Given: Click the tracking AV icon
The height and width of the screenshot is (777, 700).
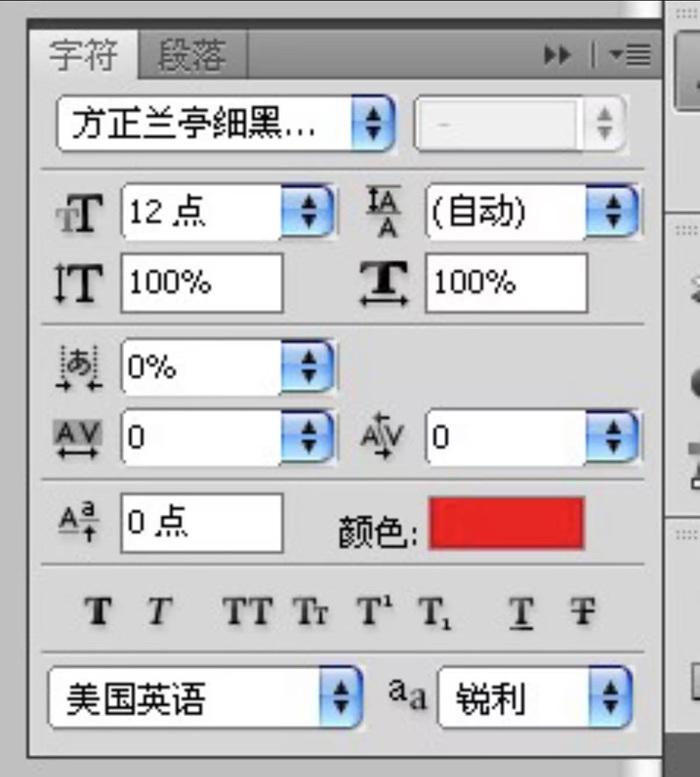Looking at the screenshot, I should click(78, 438).
